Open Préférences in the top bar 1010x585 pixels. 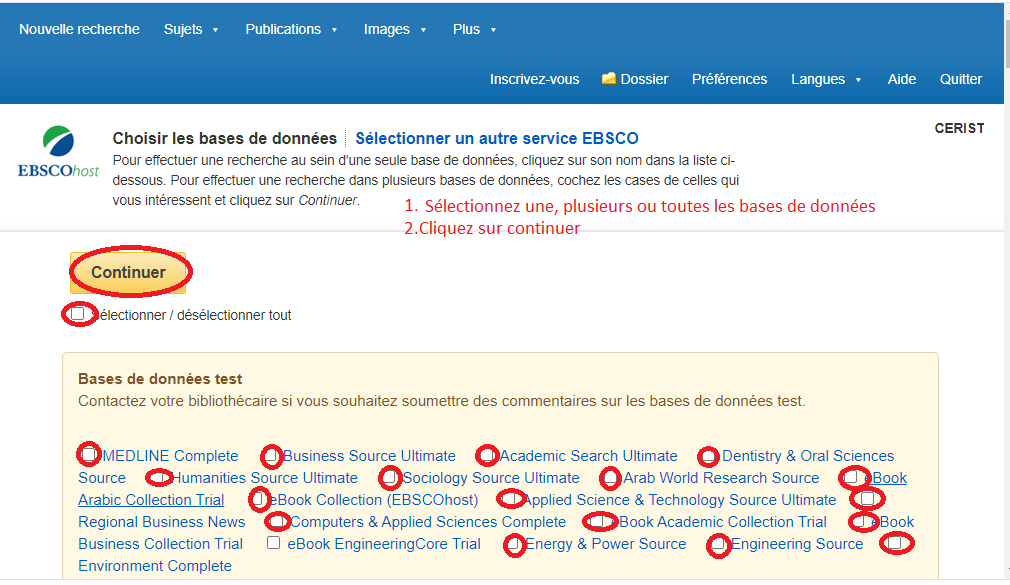click(x=729, y=79)
